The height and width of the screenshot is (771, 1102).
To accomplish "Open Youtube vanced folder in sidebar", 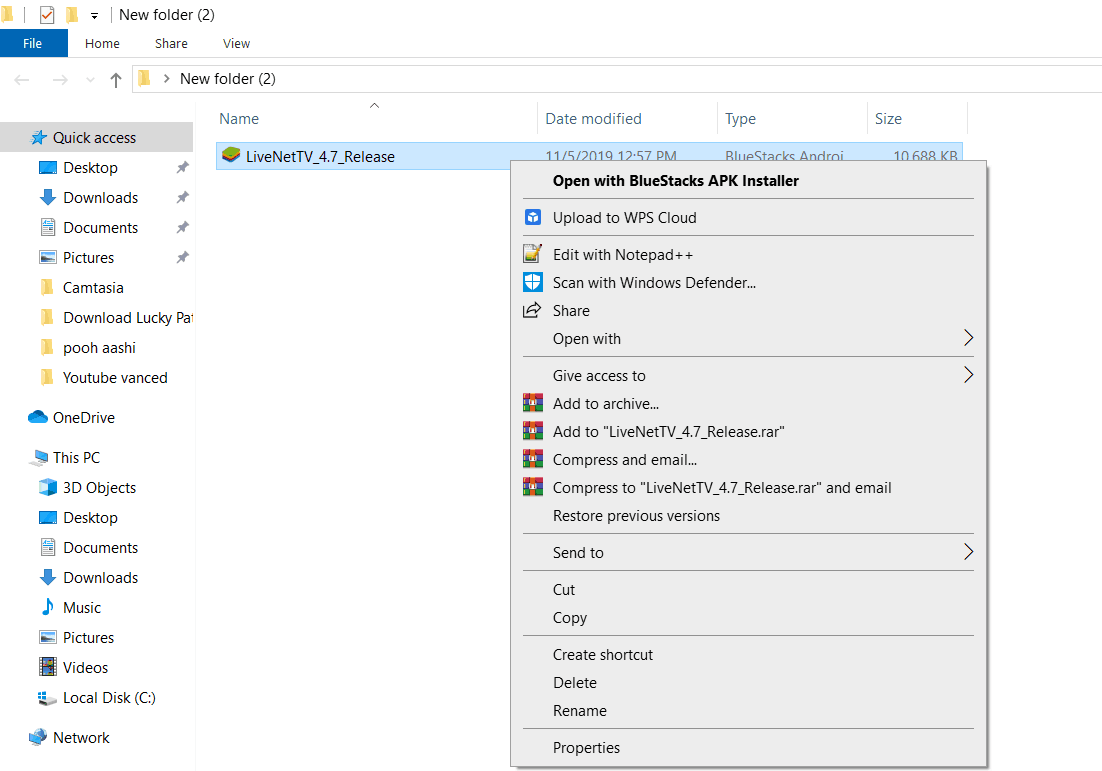I will pyautogui.click(x=115, y=378).
